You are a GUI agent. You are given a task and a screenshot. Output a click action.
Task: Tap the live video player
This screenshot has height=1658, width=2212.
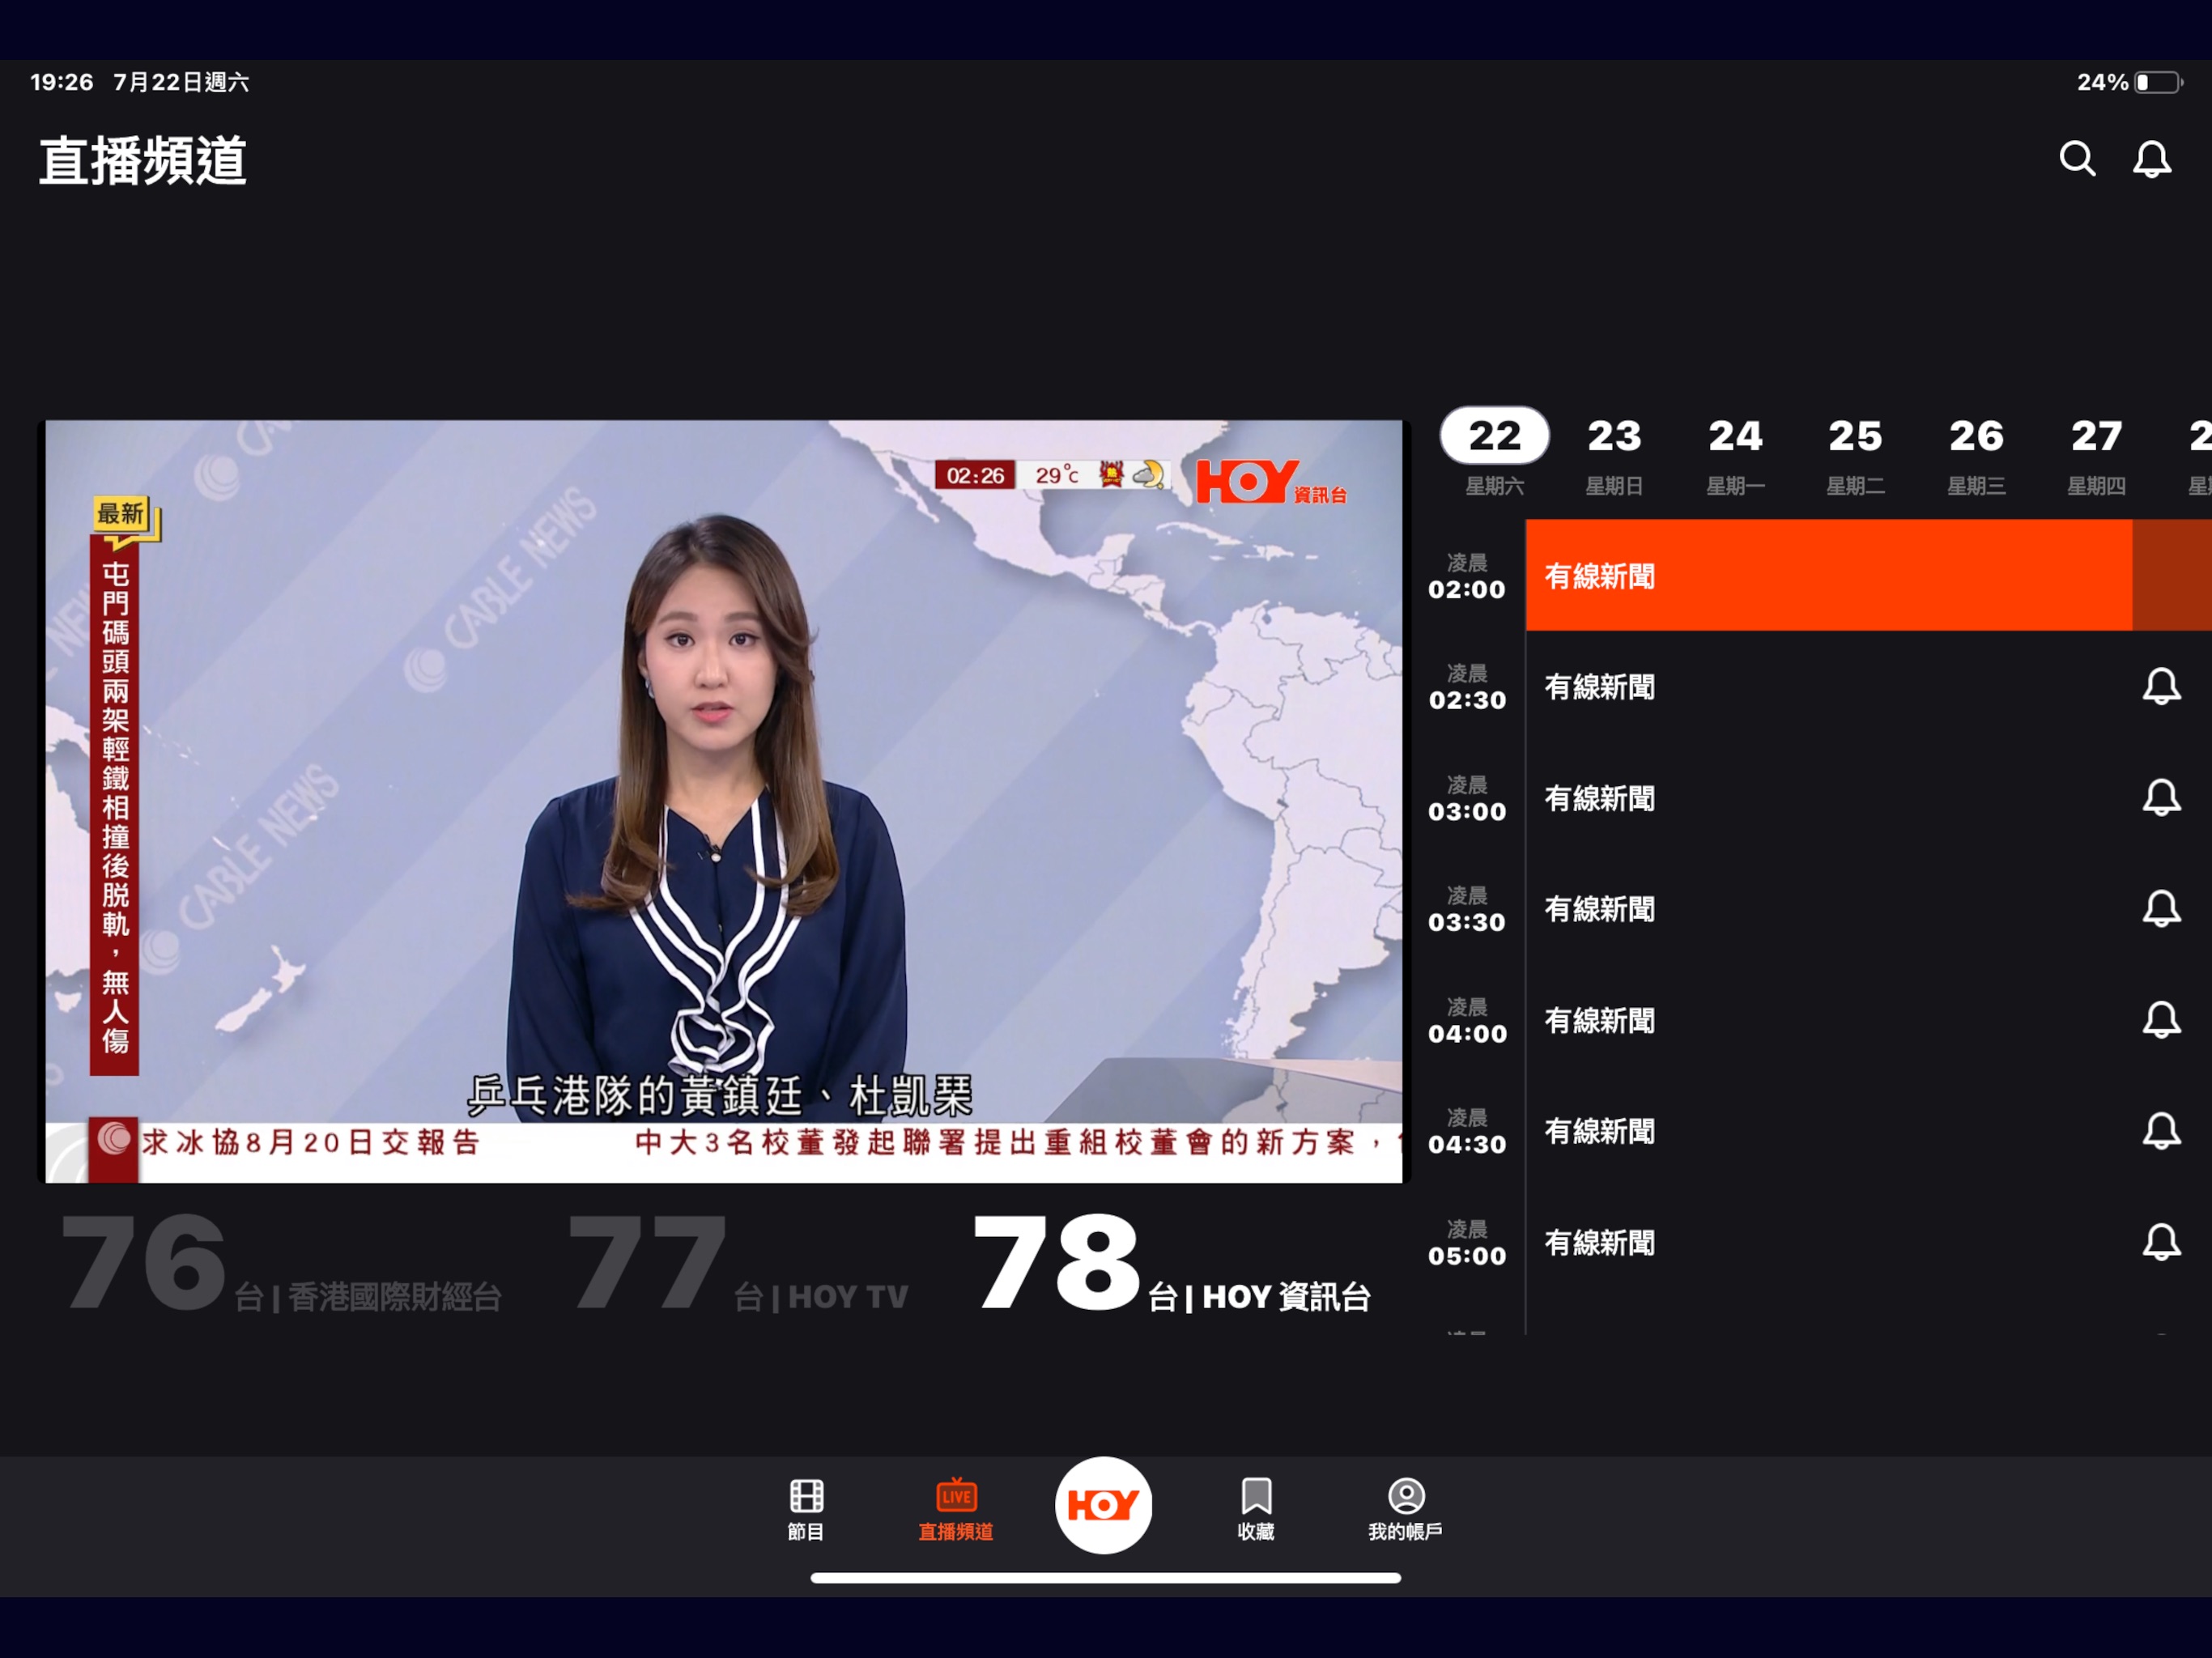[x=724, y=801]
